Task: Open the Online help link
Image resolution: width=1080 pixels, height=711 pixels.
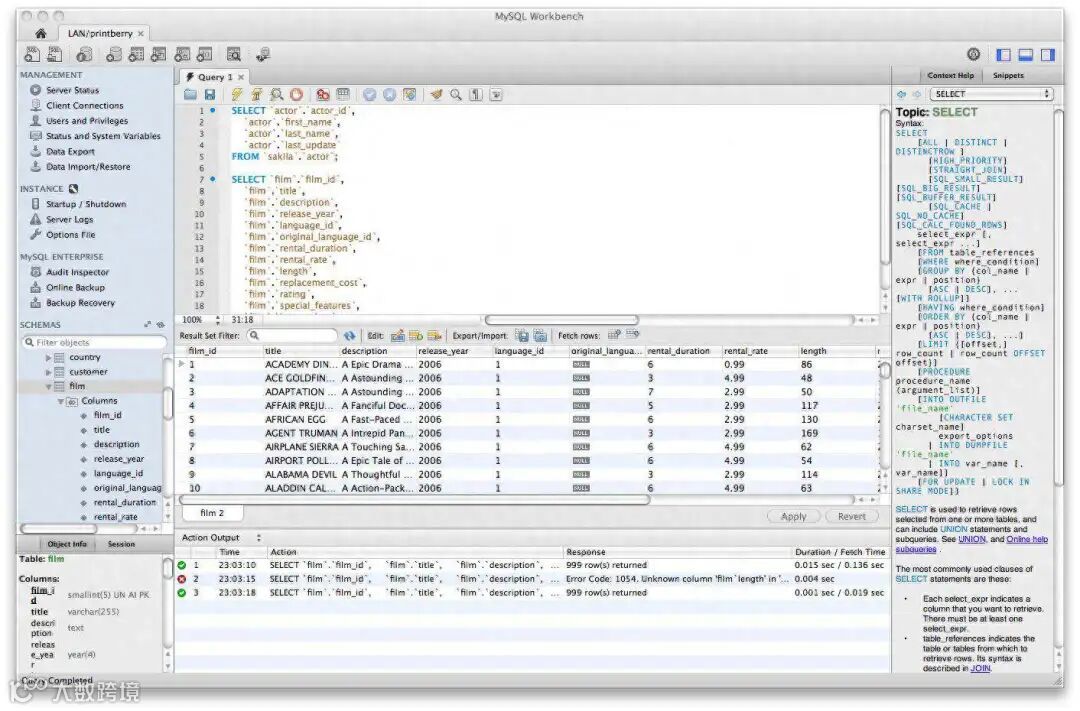Action: click(1027, 539)
